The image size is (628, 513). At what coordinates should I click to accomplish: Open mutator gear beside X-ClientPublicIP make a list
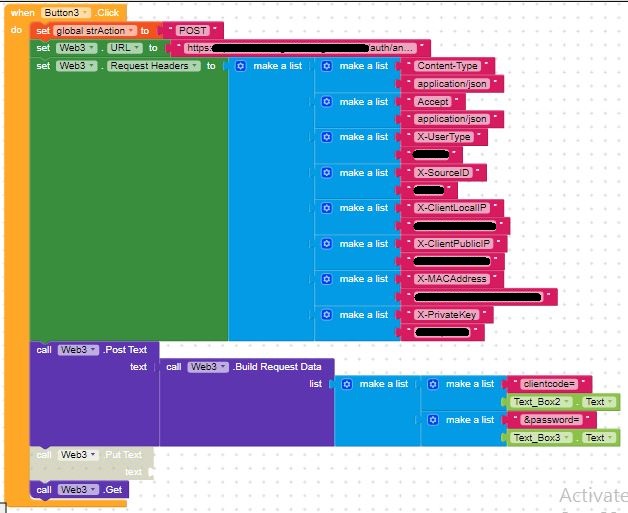[x=327, y=243]
